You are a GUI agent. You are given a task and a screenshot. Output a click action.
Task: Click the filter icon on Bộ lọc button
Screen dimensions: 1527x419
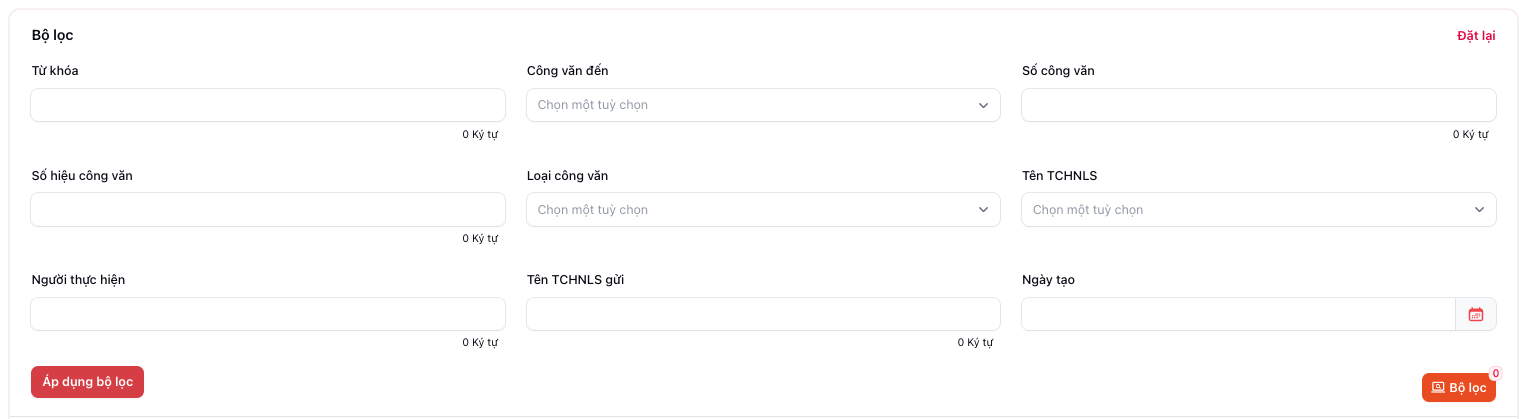[1438, 388]
